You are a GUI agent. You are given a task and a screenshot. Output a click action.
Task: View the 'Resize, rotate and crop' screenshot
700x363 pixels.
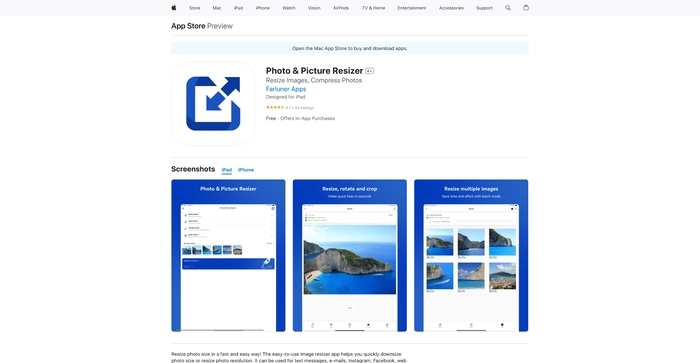click(x=350, y=255)
